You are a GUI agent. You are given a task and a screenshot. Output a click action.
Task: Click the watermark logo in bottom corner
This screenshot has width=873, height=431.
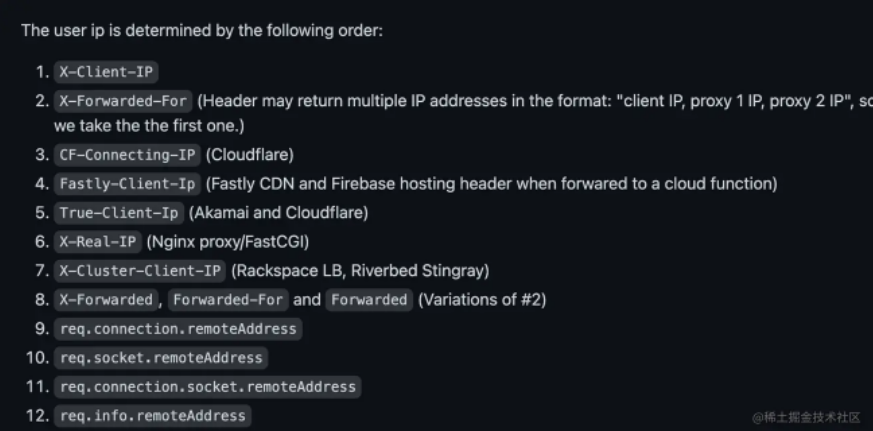[x=757, y=416]
